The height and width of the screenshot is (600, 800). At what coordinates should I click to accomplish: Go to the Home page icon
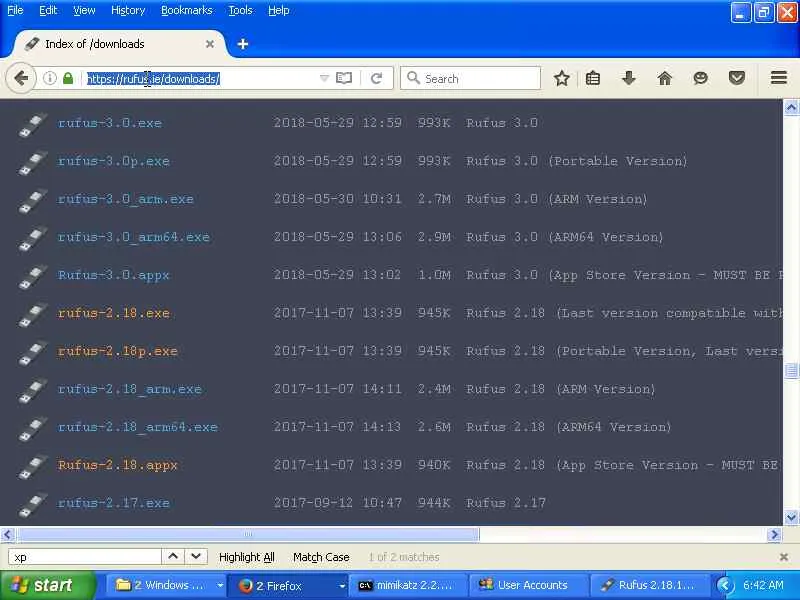coord(664,78)
